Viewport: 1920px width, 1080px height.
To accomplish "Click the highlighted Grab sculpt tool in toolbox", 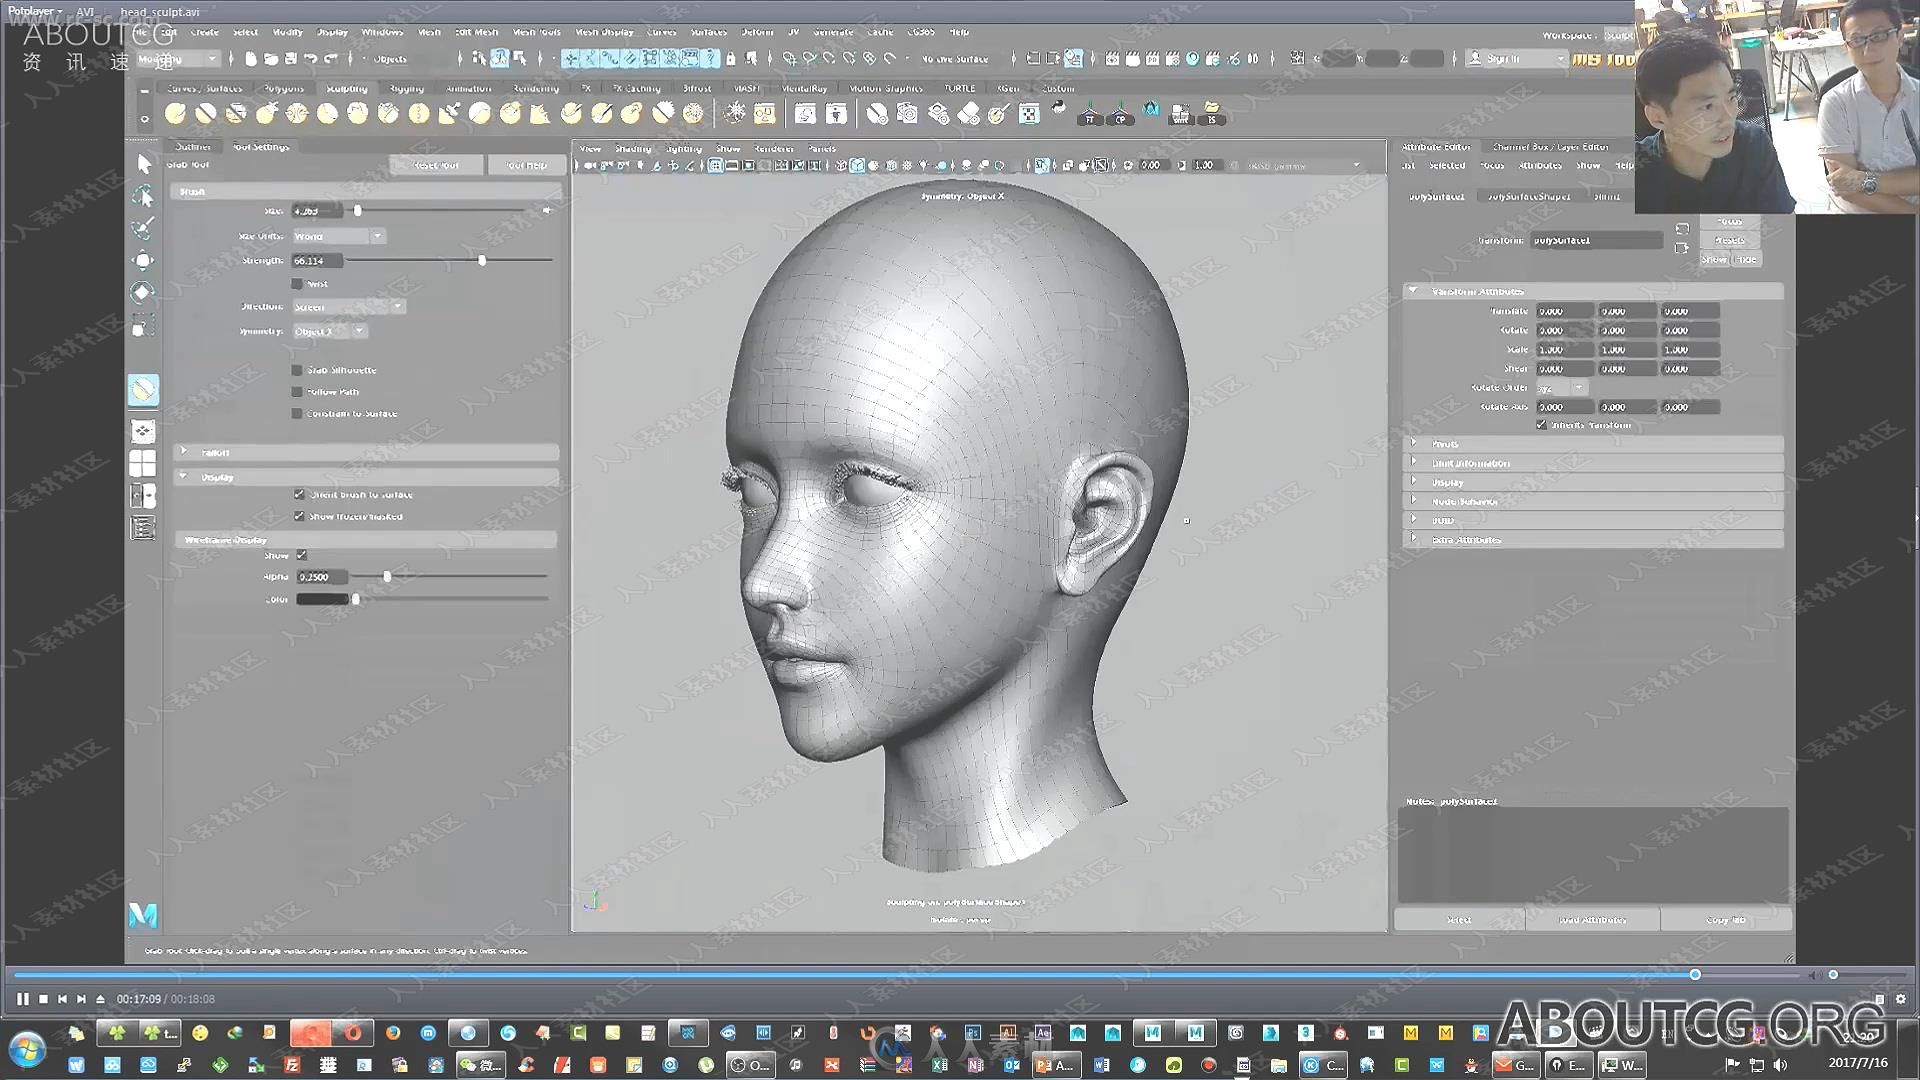I will click(x=143, y=390).
